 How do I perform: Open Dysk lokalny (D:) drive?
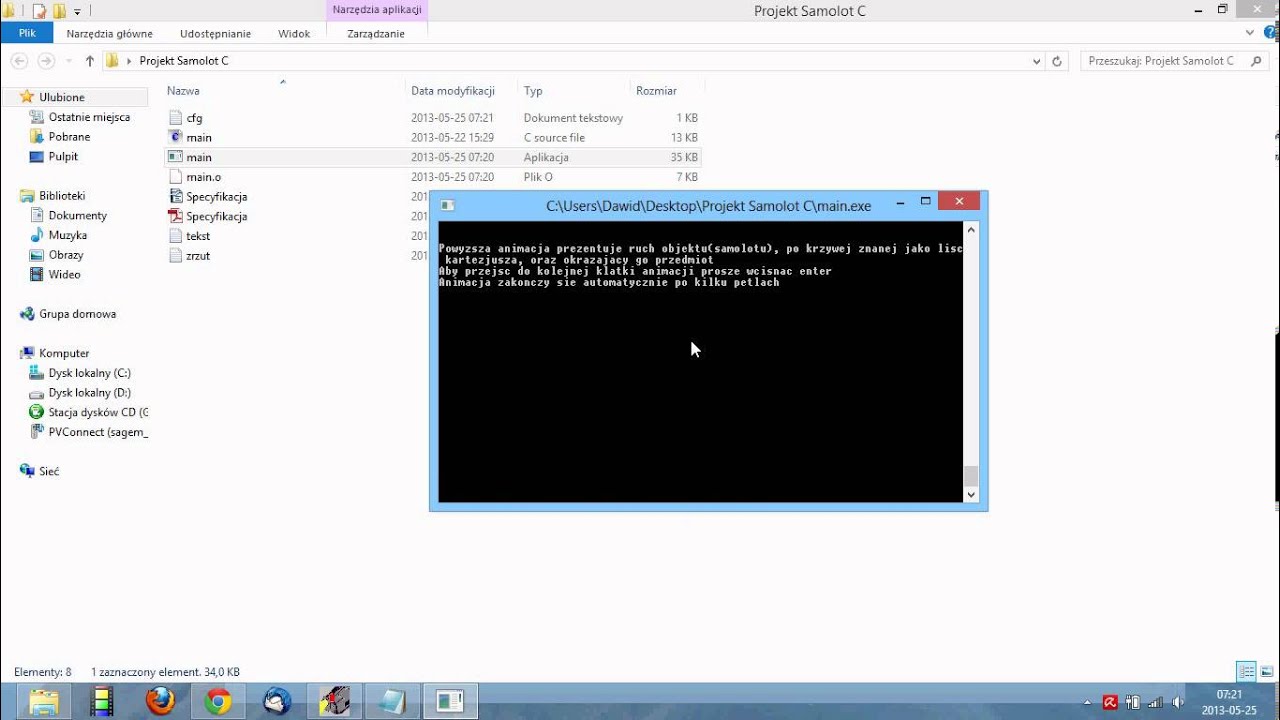click(x=89, y=393)
